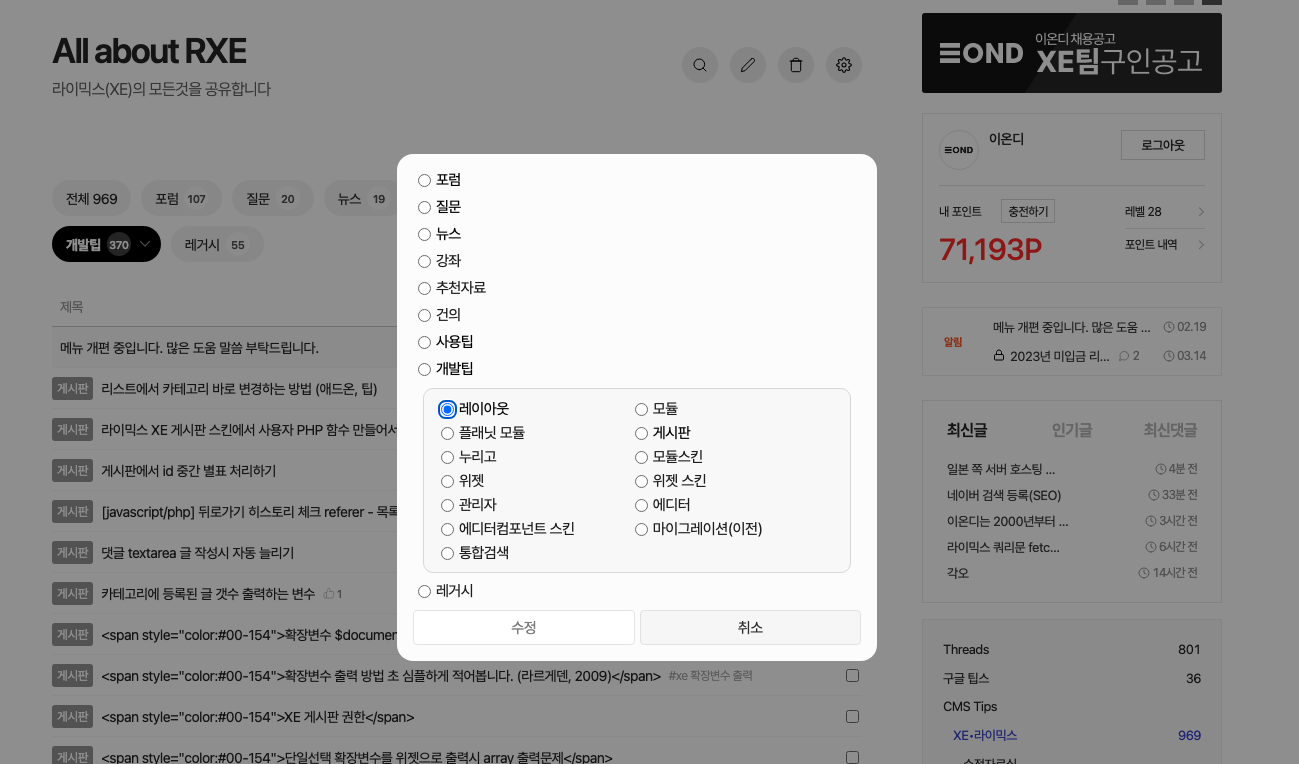
Task: Open post 댓글 textarea 글 작성시 자동 늘리기
Action: point(198,552)
